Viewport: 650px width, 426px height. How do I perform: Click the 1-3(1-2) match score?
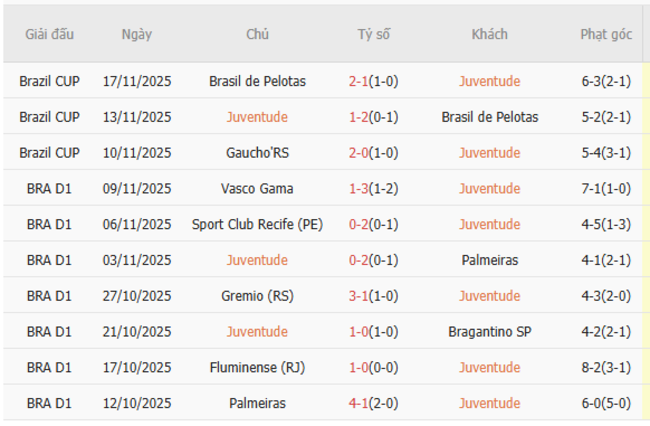(x=374, y=188)
